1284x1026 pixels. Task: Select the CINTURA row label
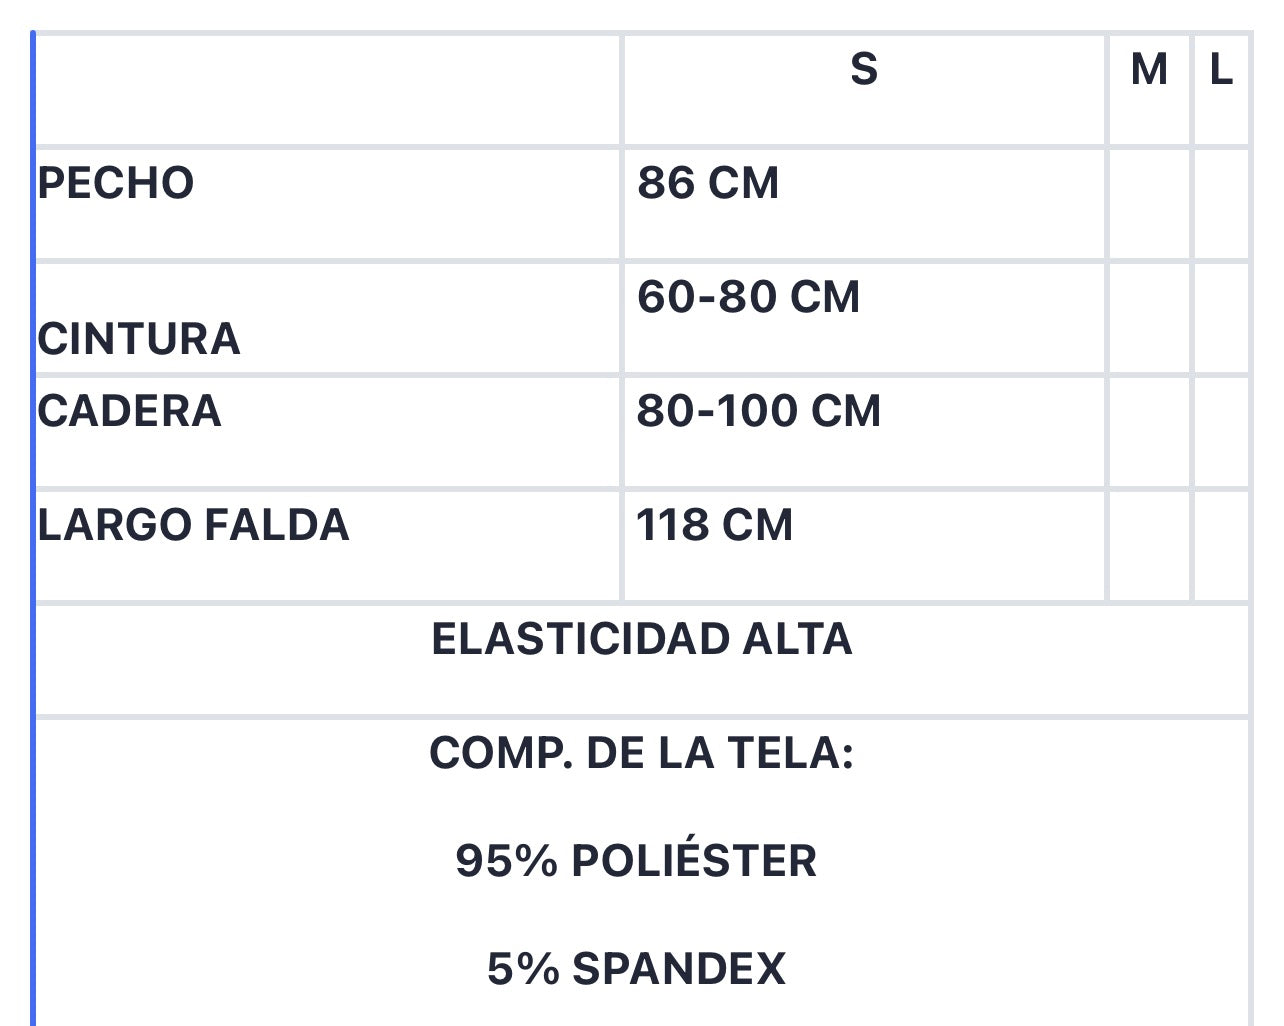139,339
